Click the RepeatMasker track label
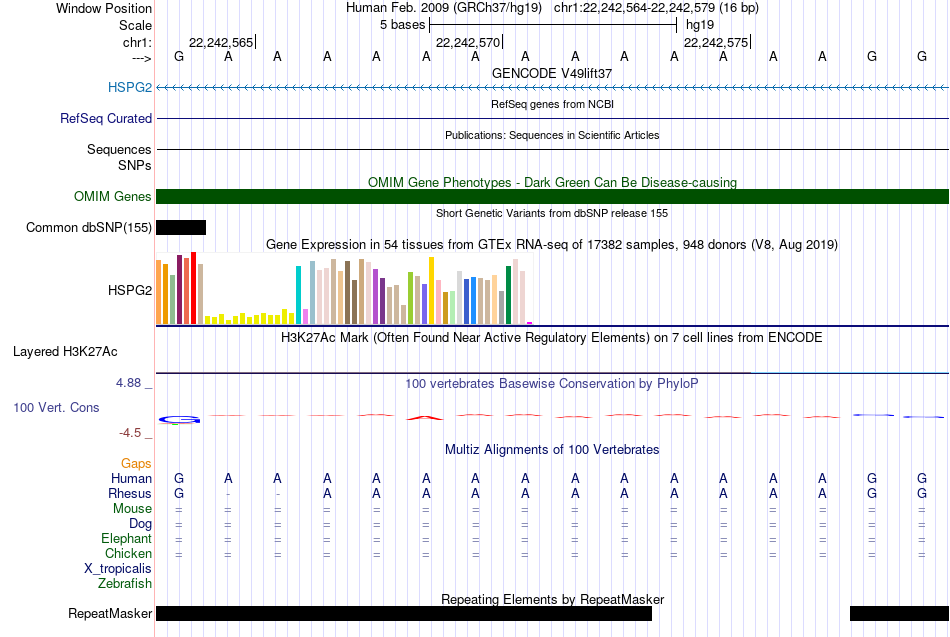950x637 pixels. [x=110, y=613]
